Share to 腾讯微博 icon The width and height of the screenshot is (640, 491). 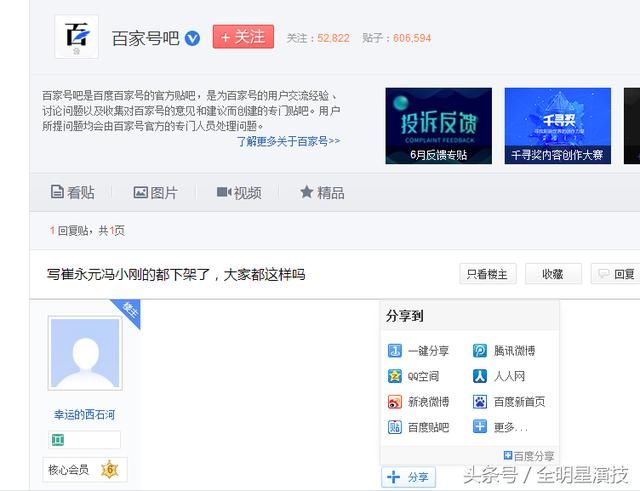tap(480, 351)
